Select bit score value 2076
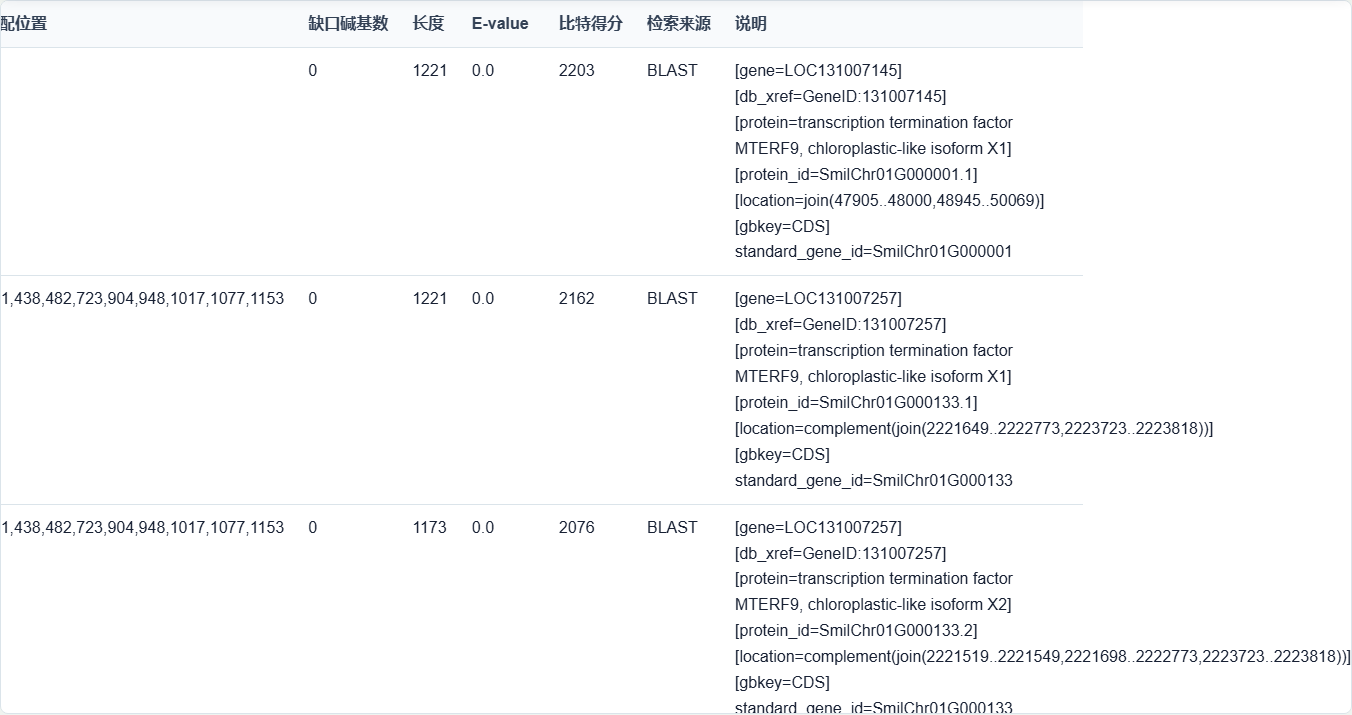Screen dimensions: 1352x715 click(577, 528)
